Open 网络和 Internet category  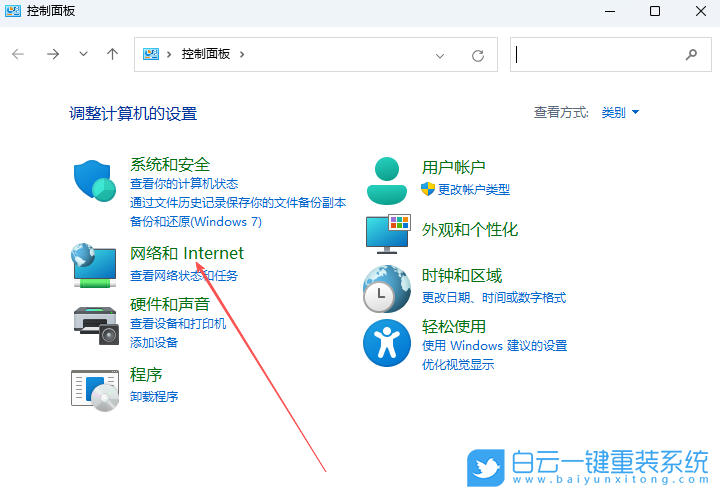(187, 253)
